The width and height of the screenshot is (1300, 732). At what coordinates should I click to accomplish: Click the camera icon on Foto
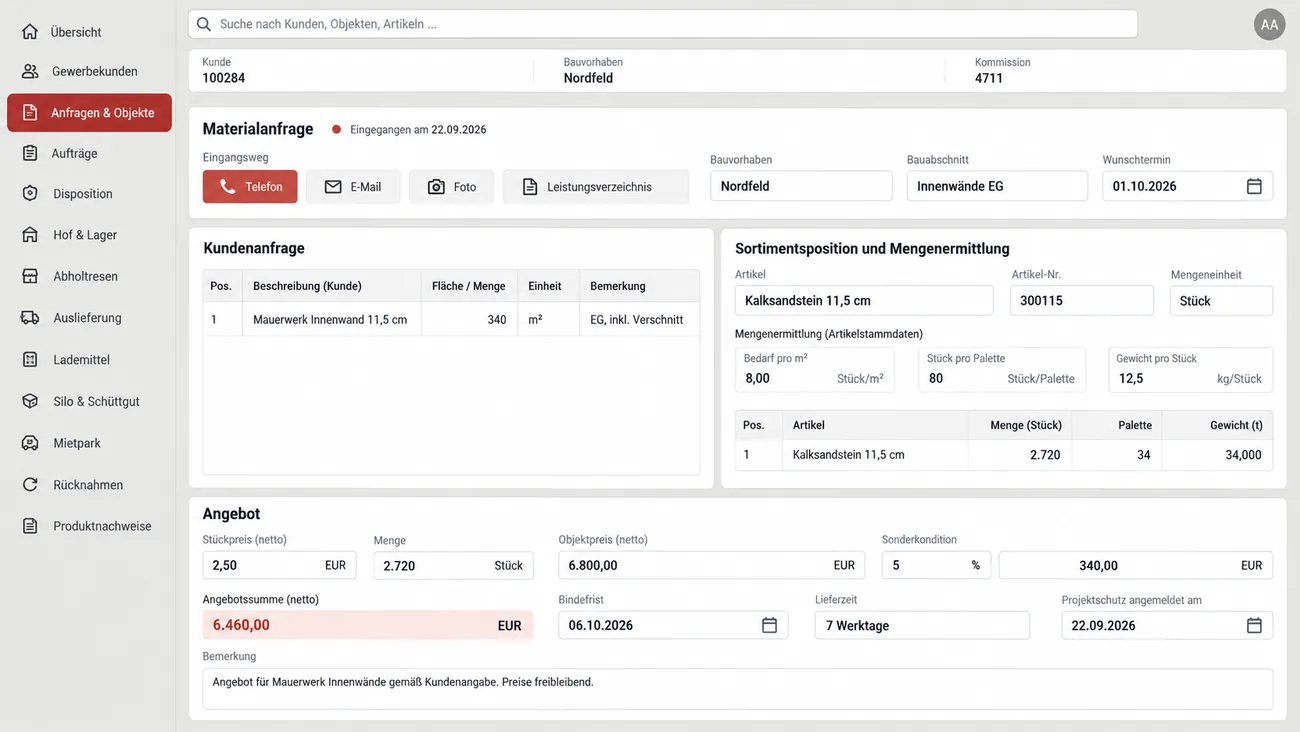[x=436, y=187]
